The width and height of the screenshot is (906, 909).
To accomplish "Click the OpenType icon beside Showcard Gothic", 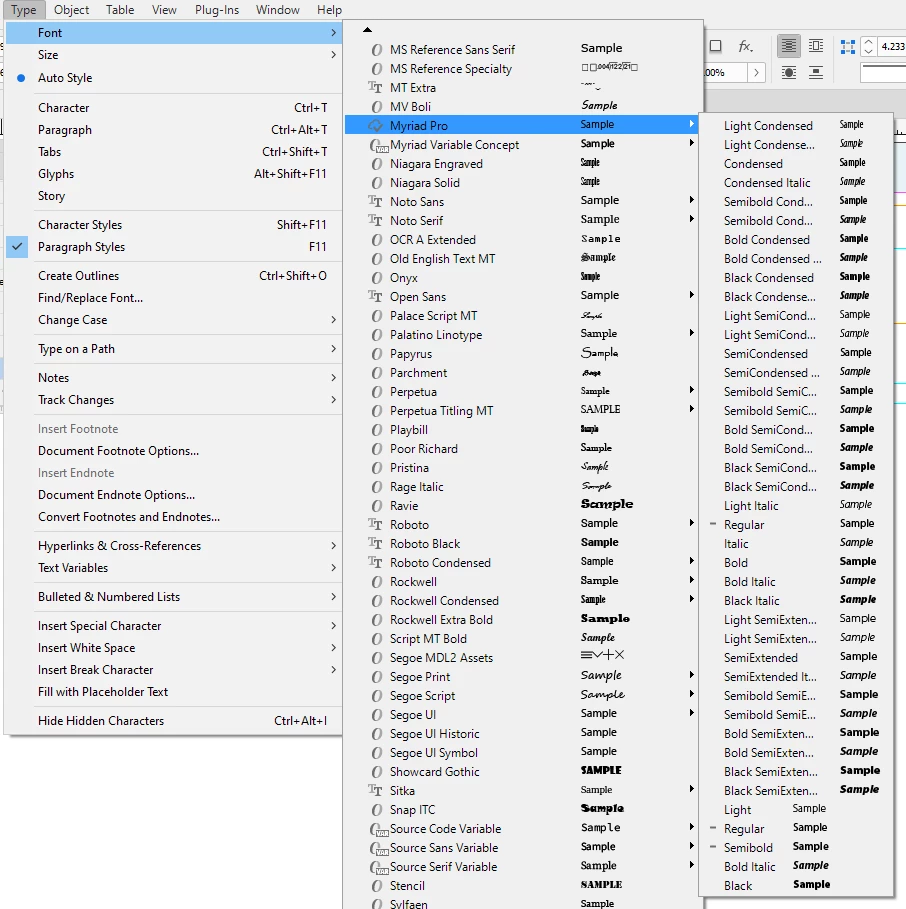I will click(377, 772).
